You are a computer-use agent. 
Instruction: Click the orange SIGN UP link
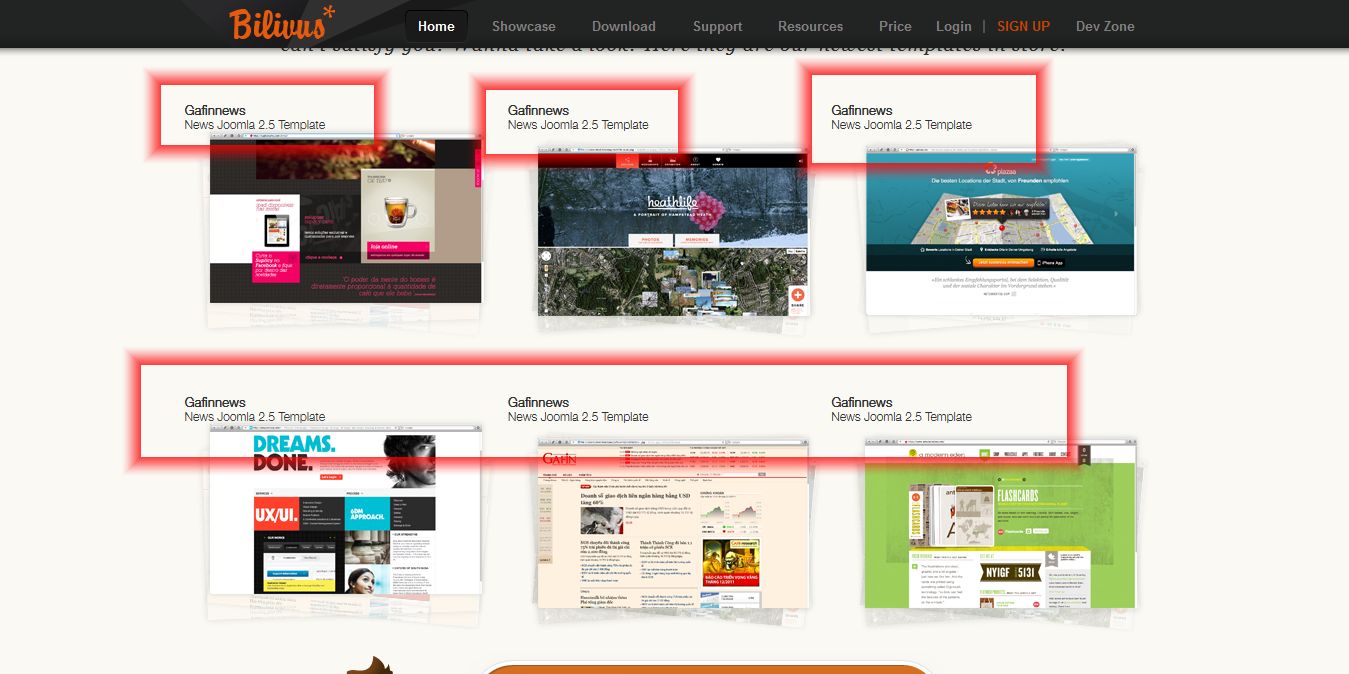coord(1024,26)
